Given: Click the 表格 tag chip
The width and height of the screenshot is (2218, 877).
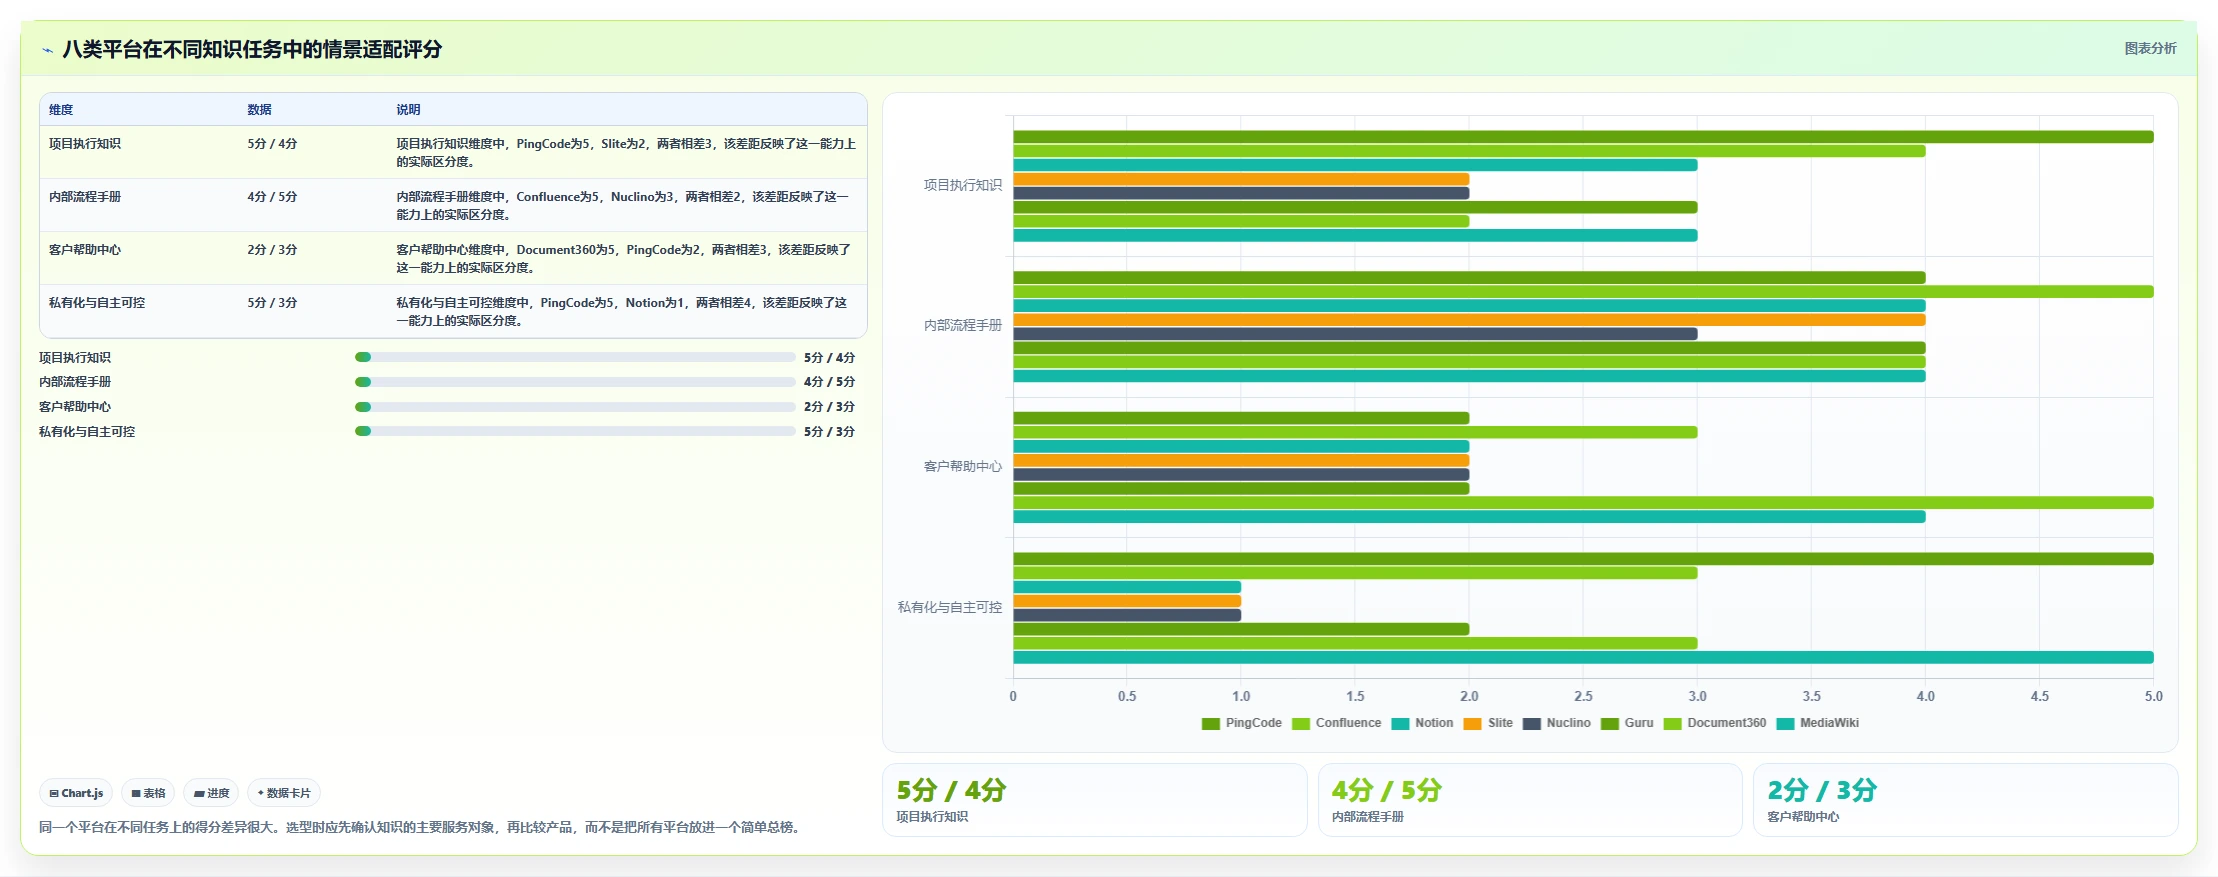Looking at the screenshot, I should click(148, 793).
